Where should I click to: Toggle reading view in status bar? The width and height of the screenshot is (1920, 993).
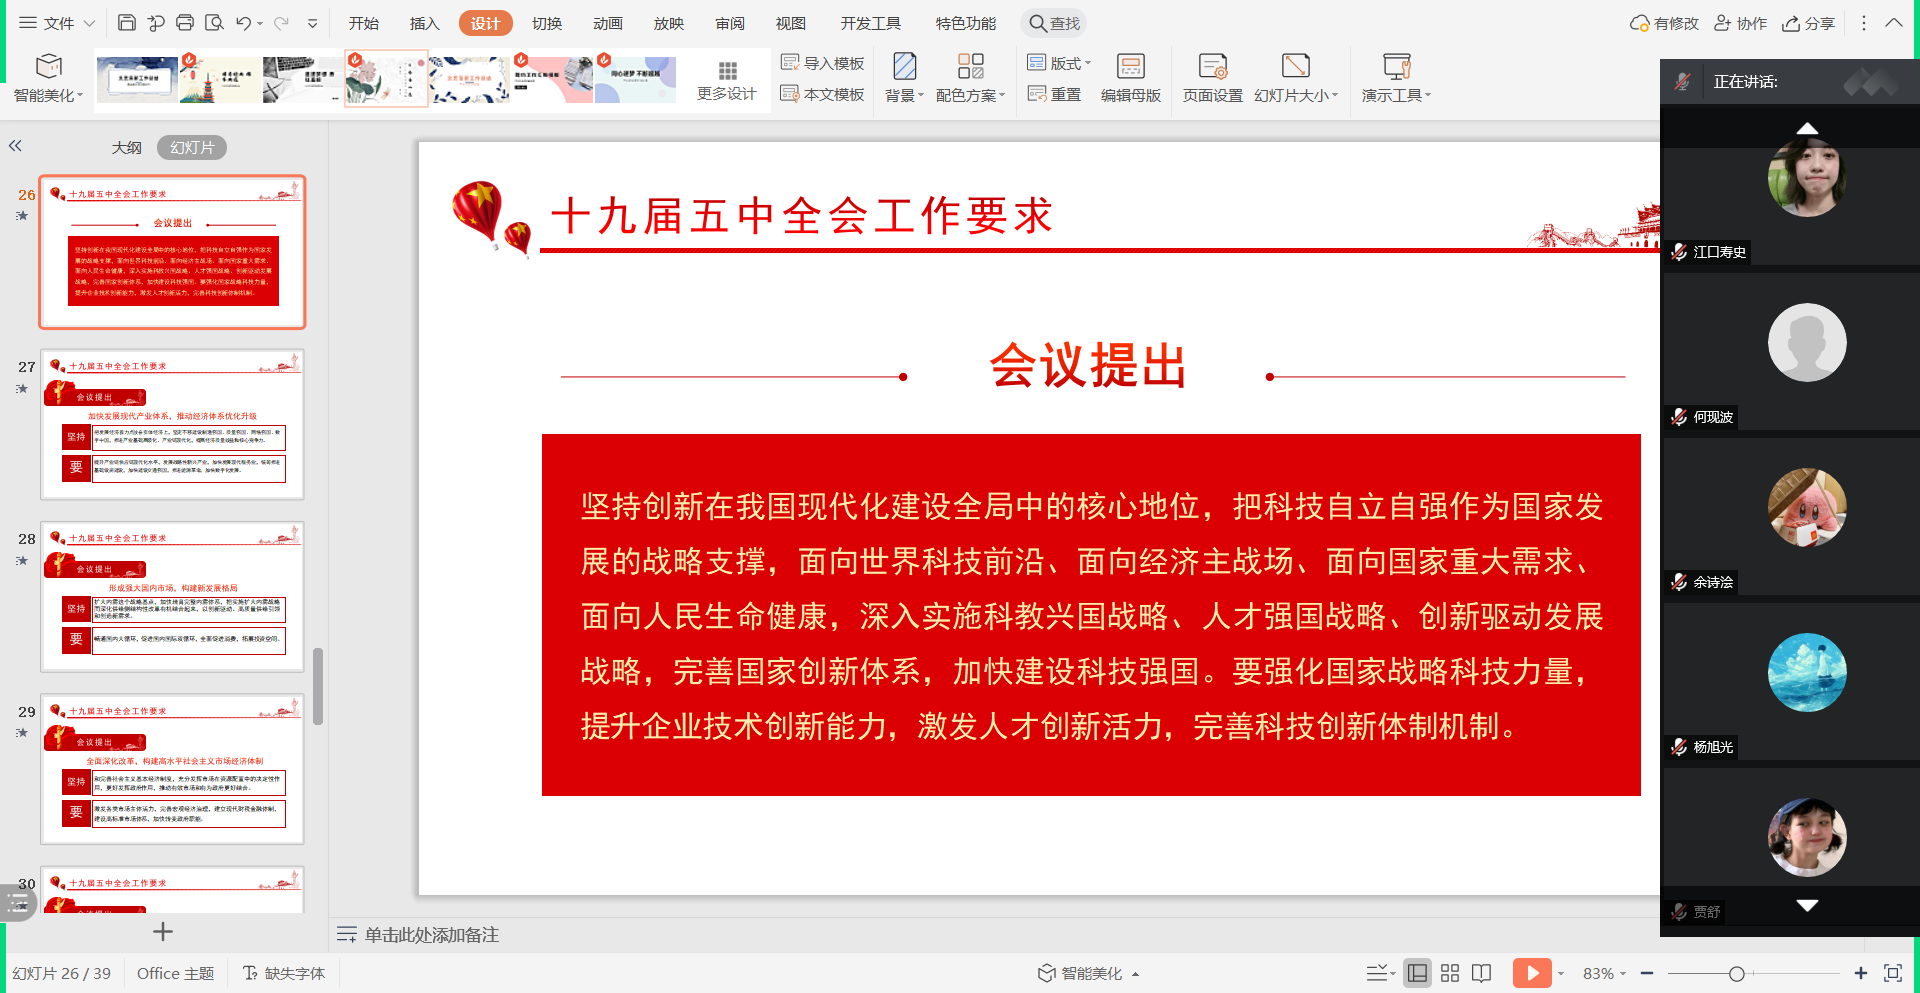click(1482, 973)
